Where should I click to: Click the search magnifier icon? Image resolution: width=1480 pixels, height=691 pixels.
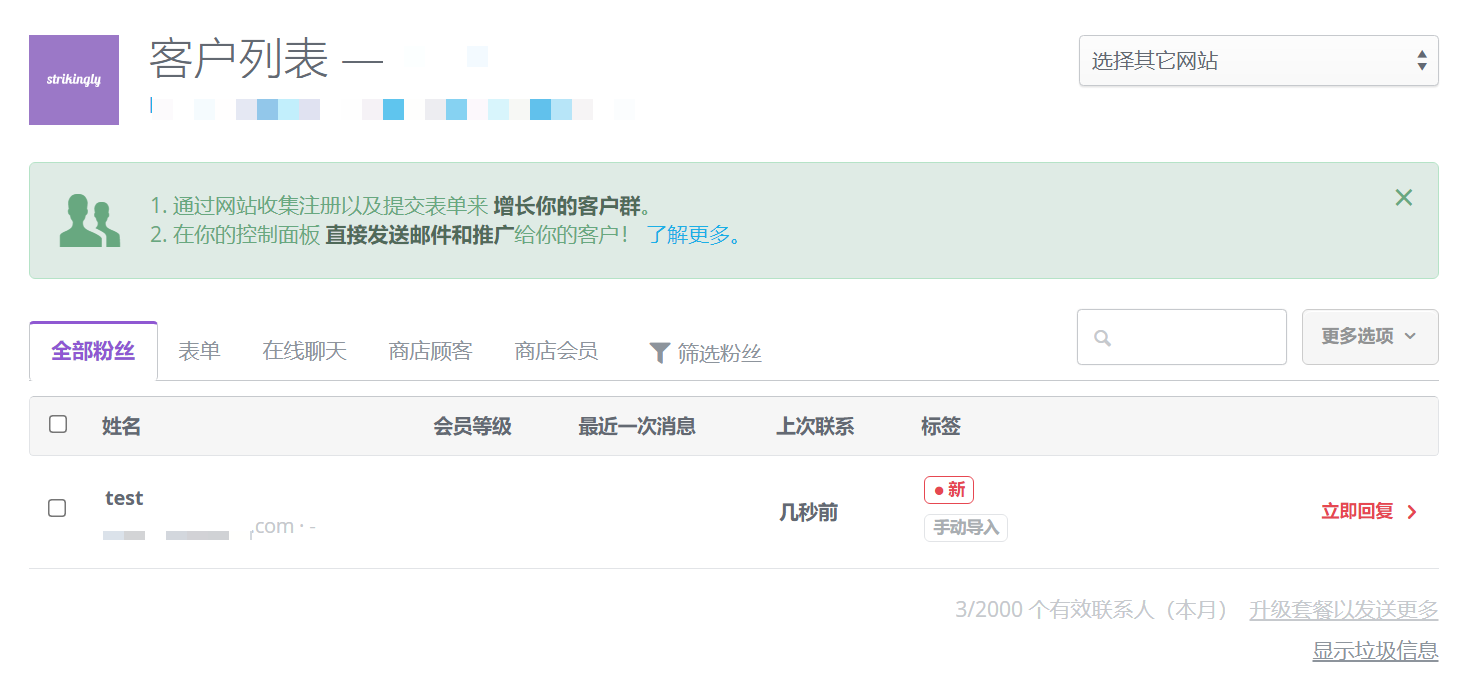click(1103, 338)
